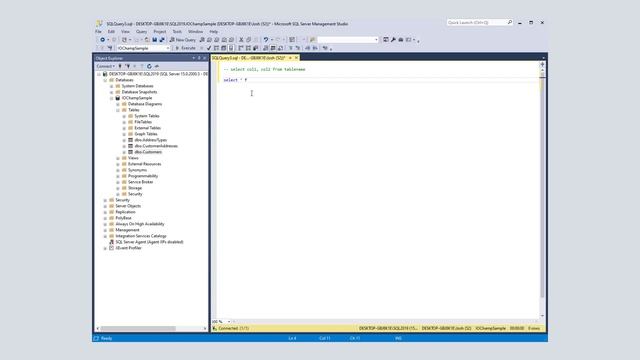
Task: Select the Replication folder
Action: [125, 212]
